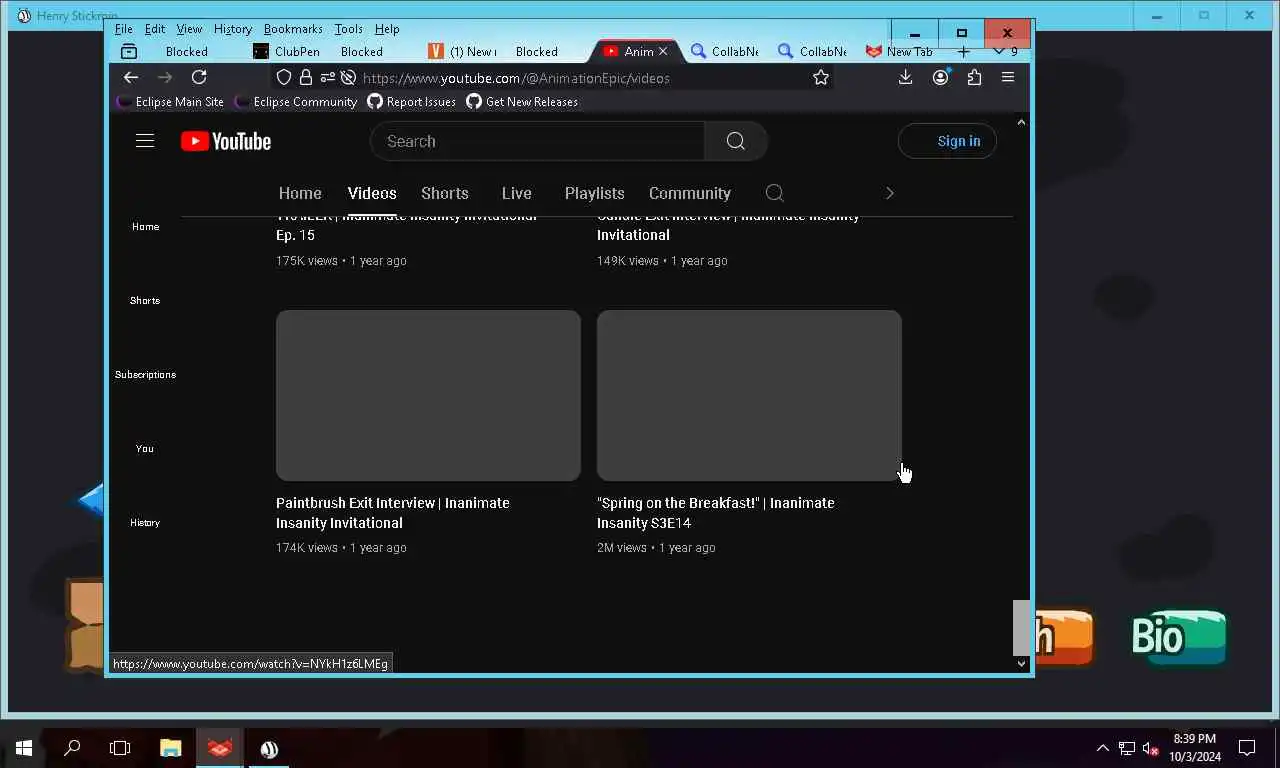Open the YouTube guide hamburger menu

[145, 141]
